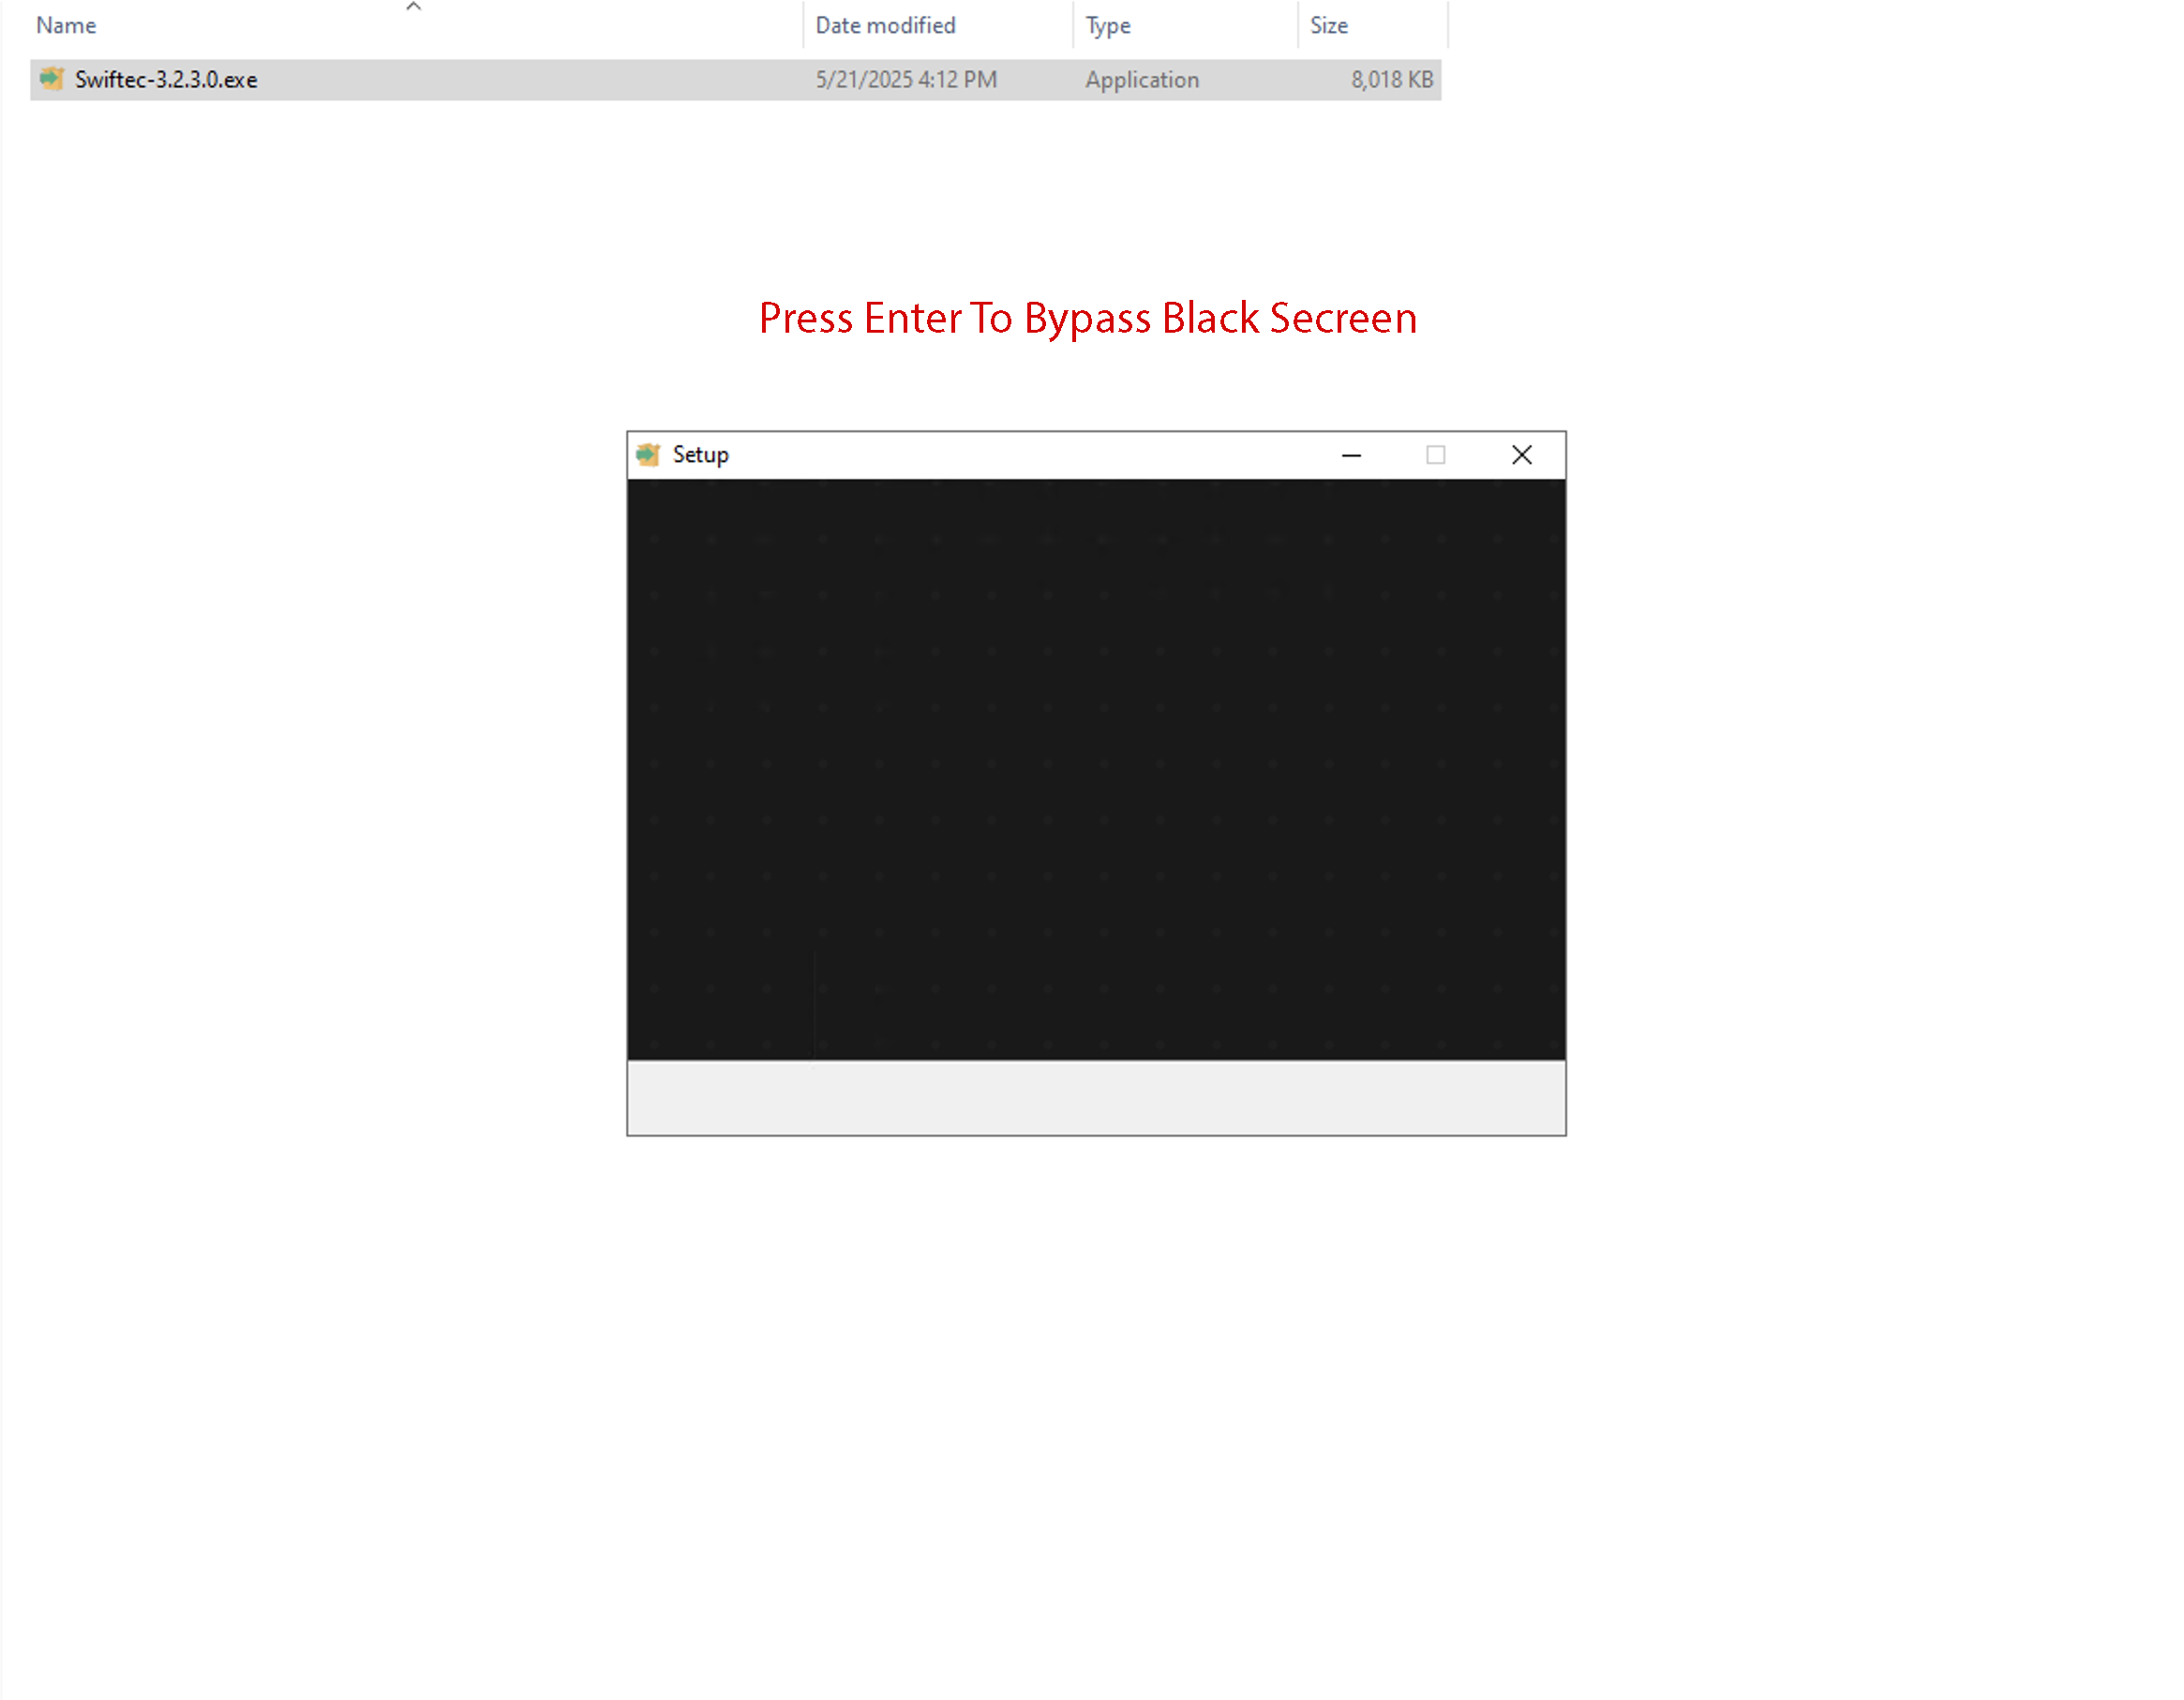Click the Swiftec-3.2.3.0.exe file icon
Viewport: 2184px width, 1700px height.
pyautogui.click(x=51, y=79)
